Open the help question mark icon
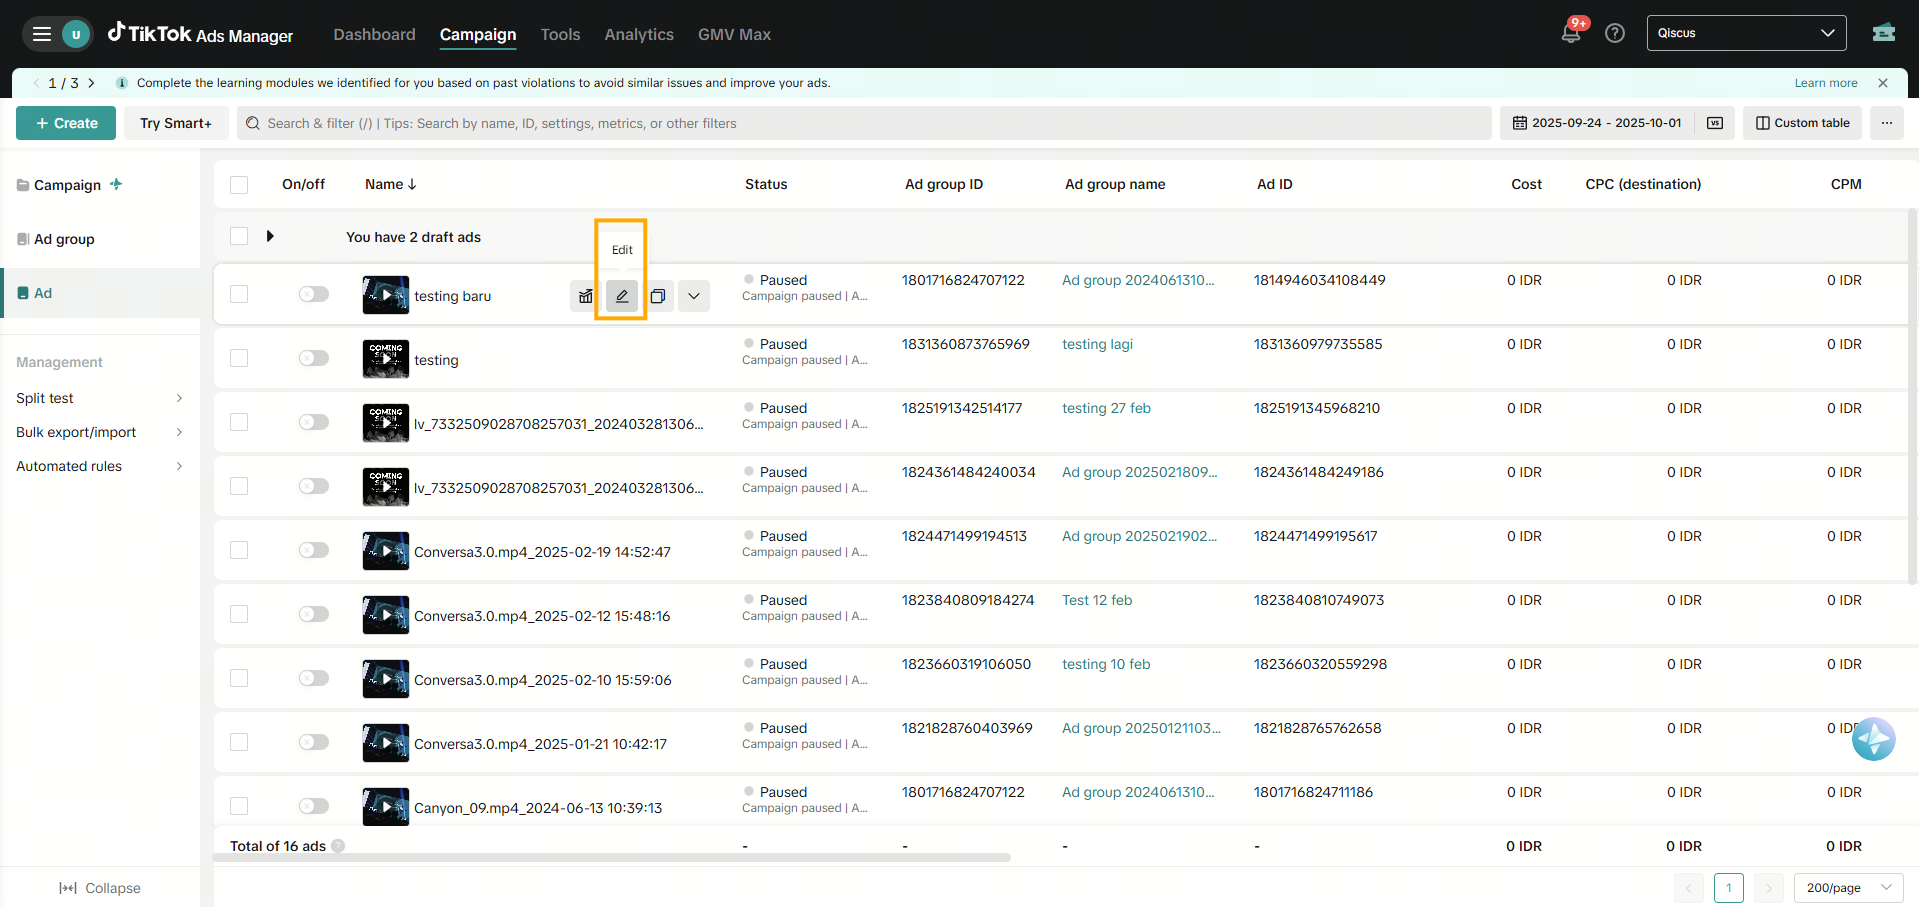Viewport: 1919px width, 907px height. [x=1614, y=33]
